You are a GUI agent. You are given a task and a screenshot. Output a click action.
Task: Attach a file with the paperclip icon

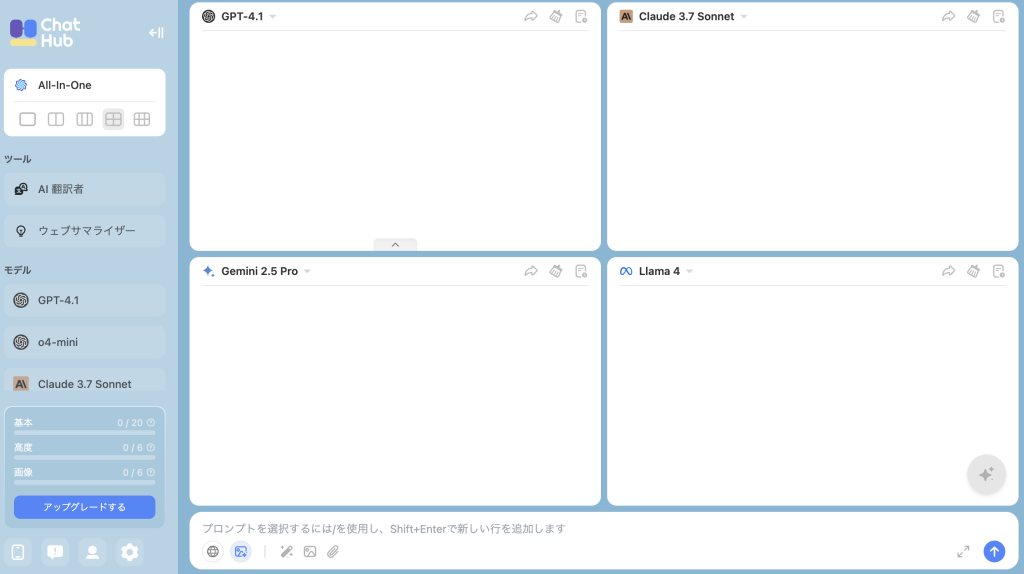(x=333, y=552)
